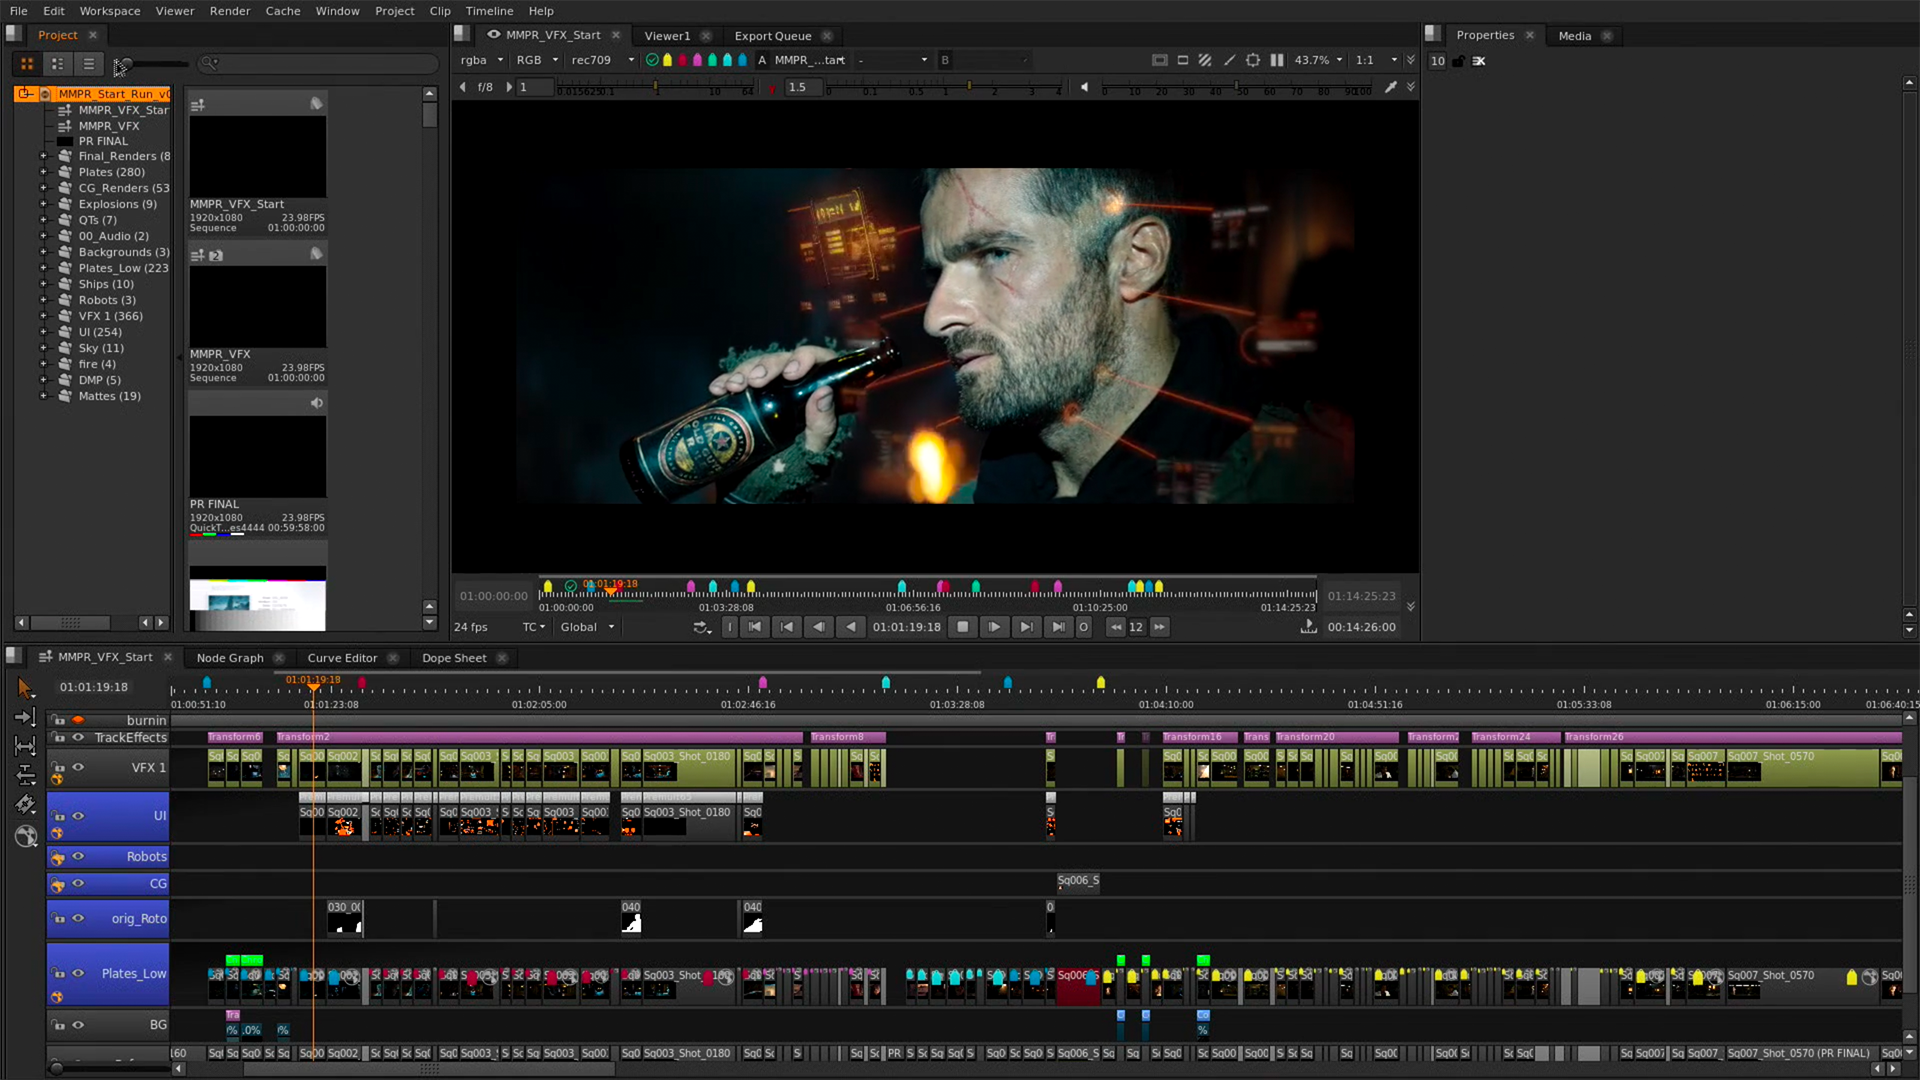Toggle the lock on the Plates_Low track
The height and width of the screenshot is (1080, 1920).
pyautogui.click(x=58, y=973)
